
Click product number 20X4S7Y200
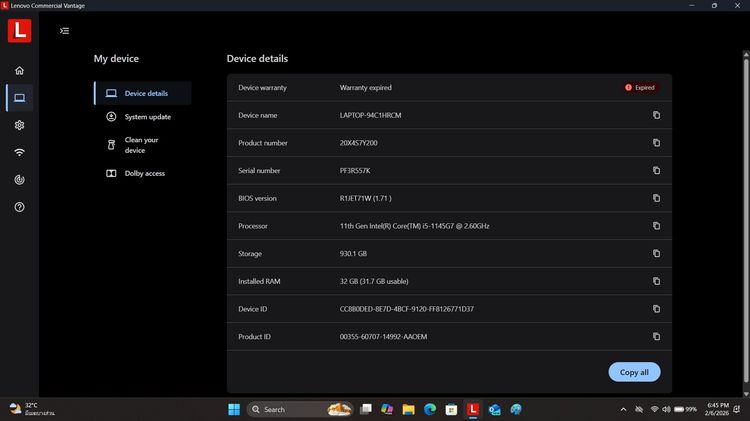358,143
